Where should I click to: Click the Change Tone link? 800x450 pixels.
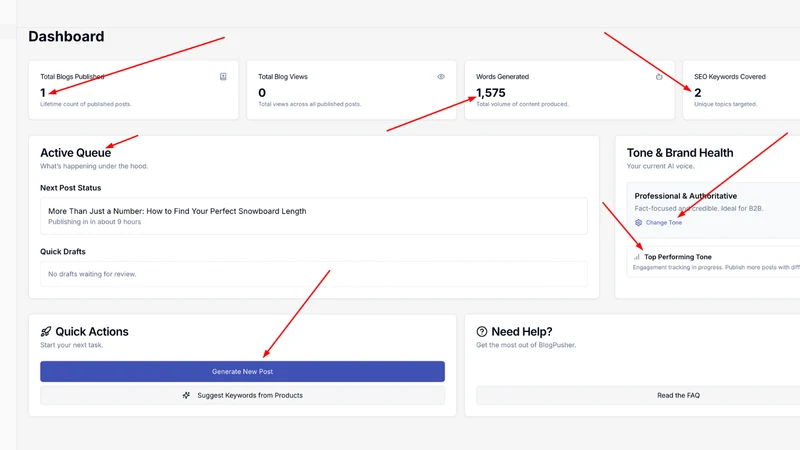tap(664, 222)
